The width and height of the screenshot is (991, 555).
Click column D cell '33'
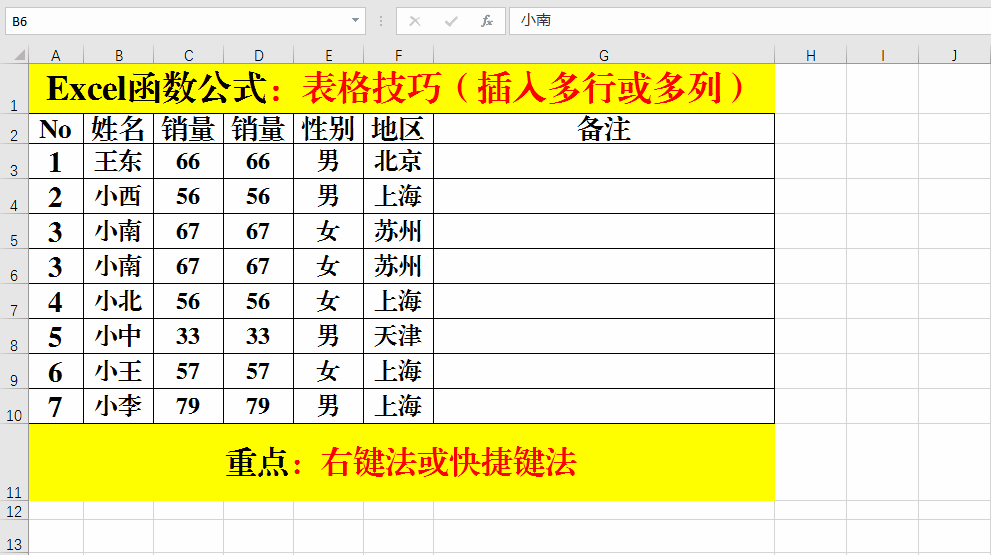(x=258, y=336)
